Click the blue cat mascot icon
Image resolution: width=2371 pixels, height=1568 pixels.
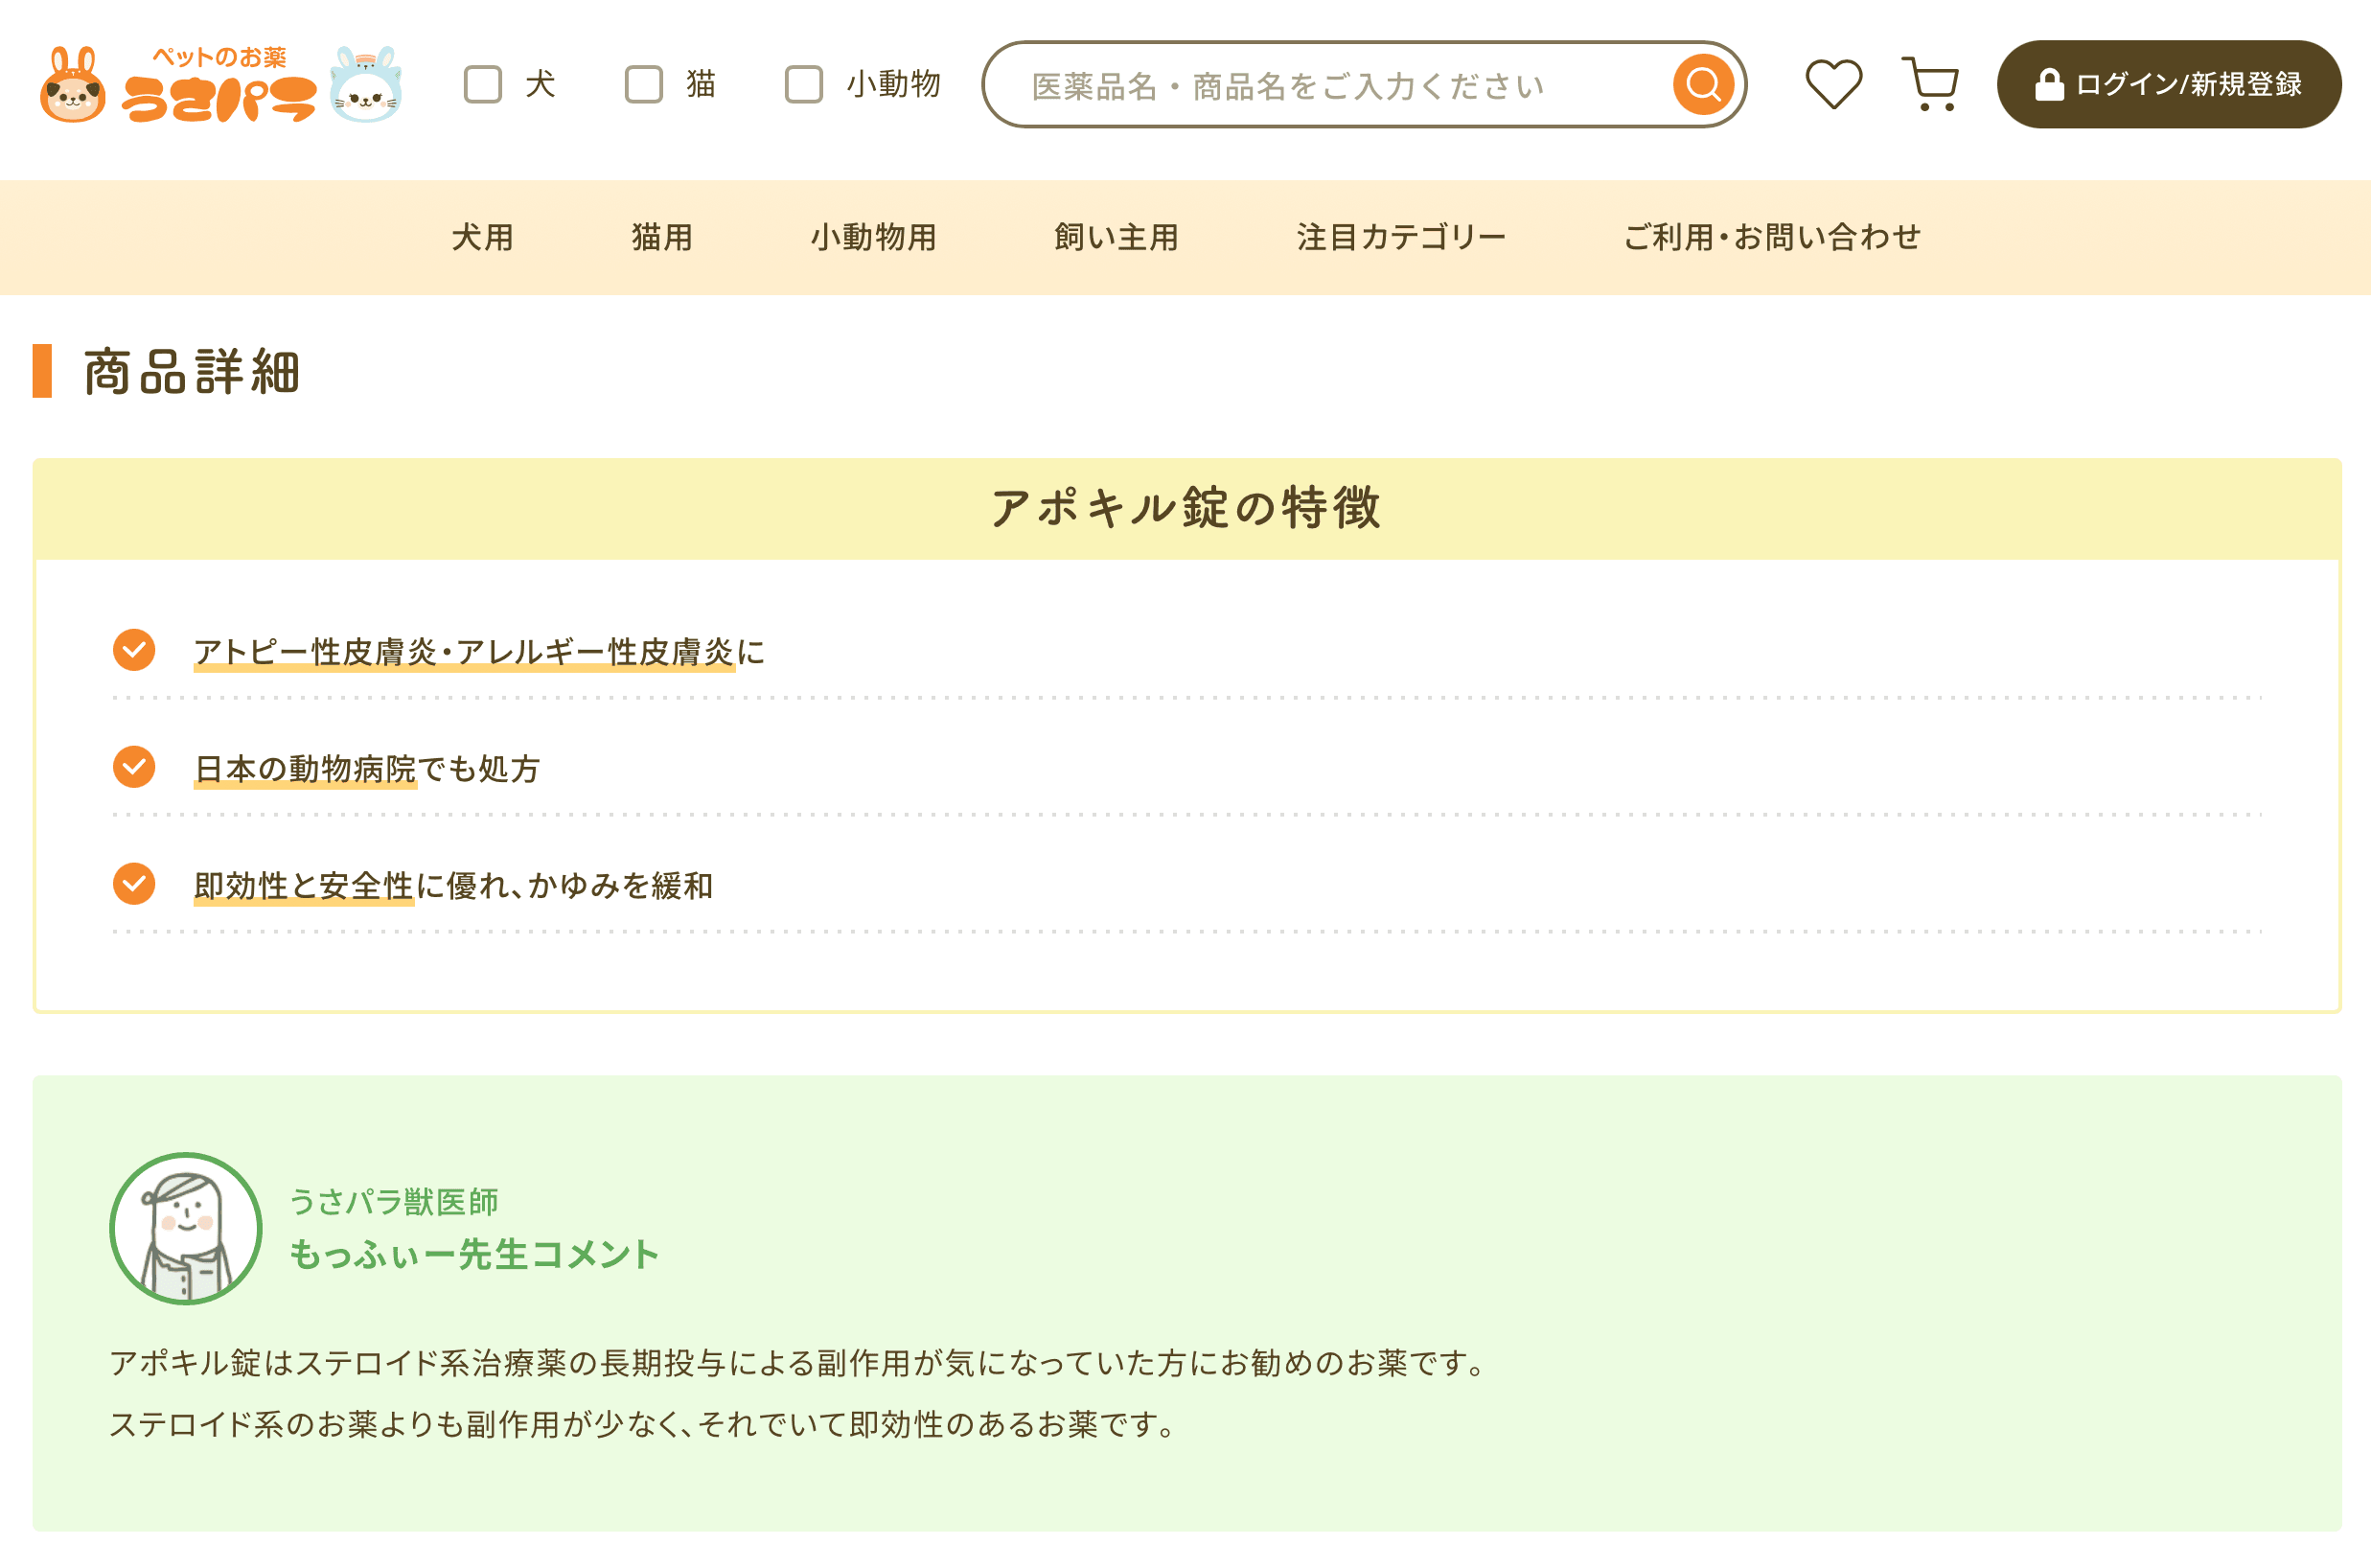coord(367,88)
